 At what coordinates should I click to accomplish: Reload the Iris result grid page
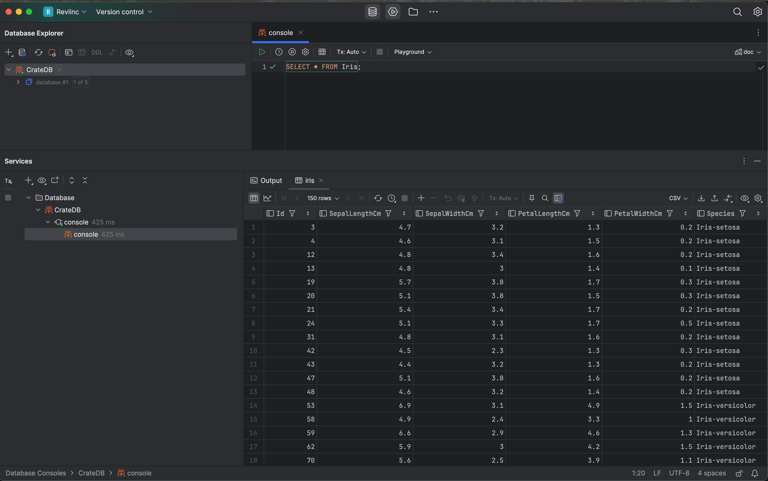[378, 198]
